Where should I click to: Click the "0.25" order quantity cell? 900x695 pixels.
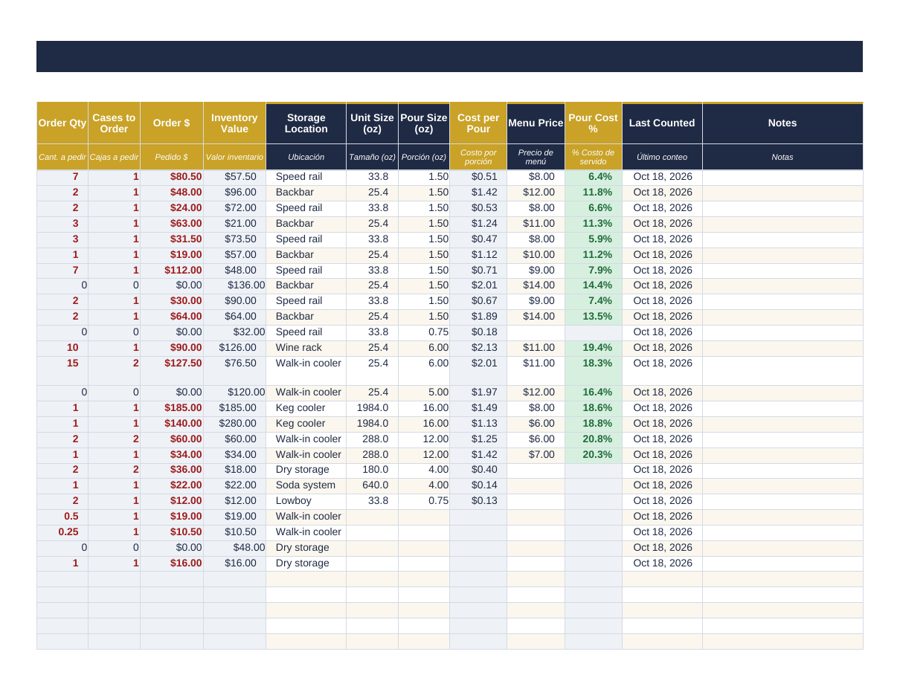[x=63, y=532]
